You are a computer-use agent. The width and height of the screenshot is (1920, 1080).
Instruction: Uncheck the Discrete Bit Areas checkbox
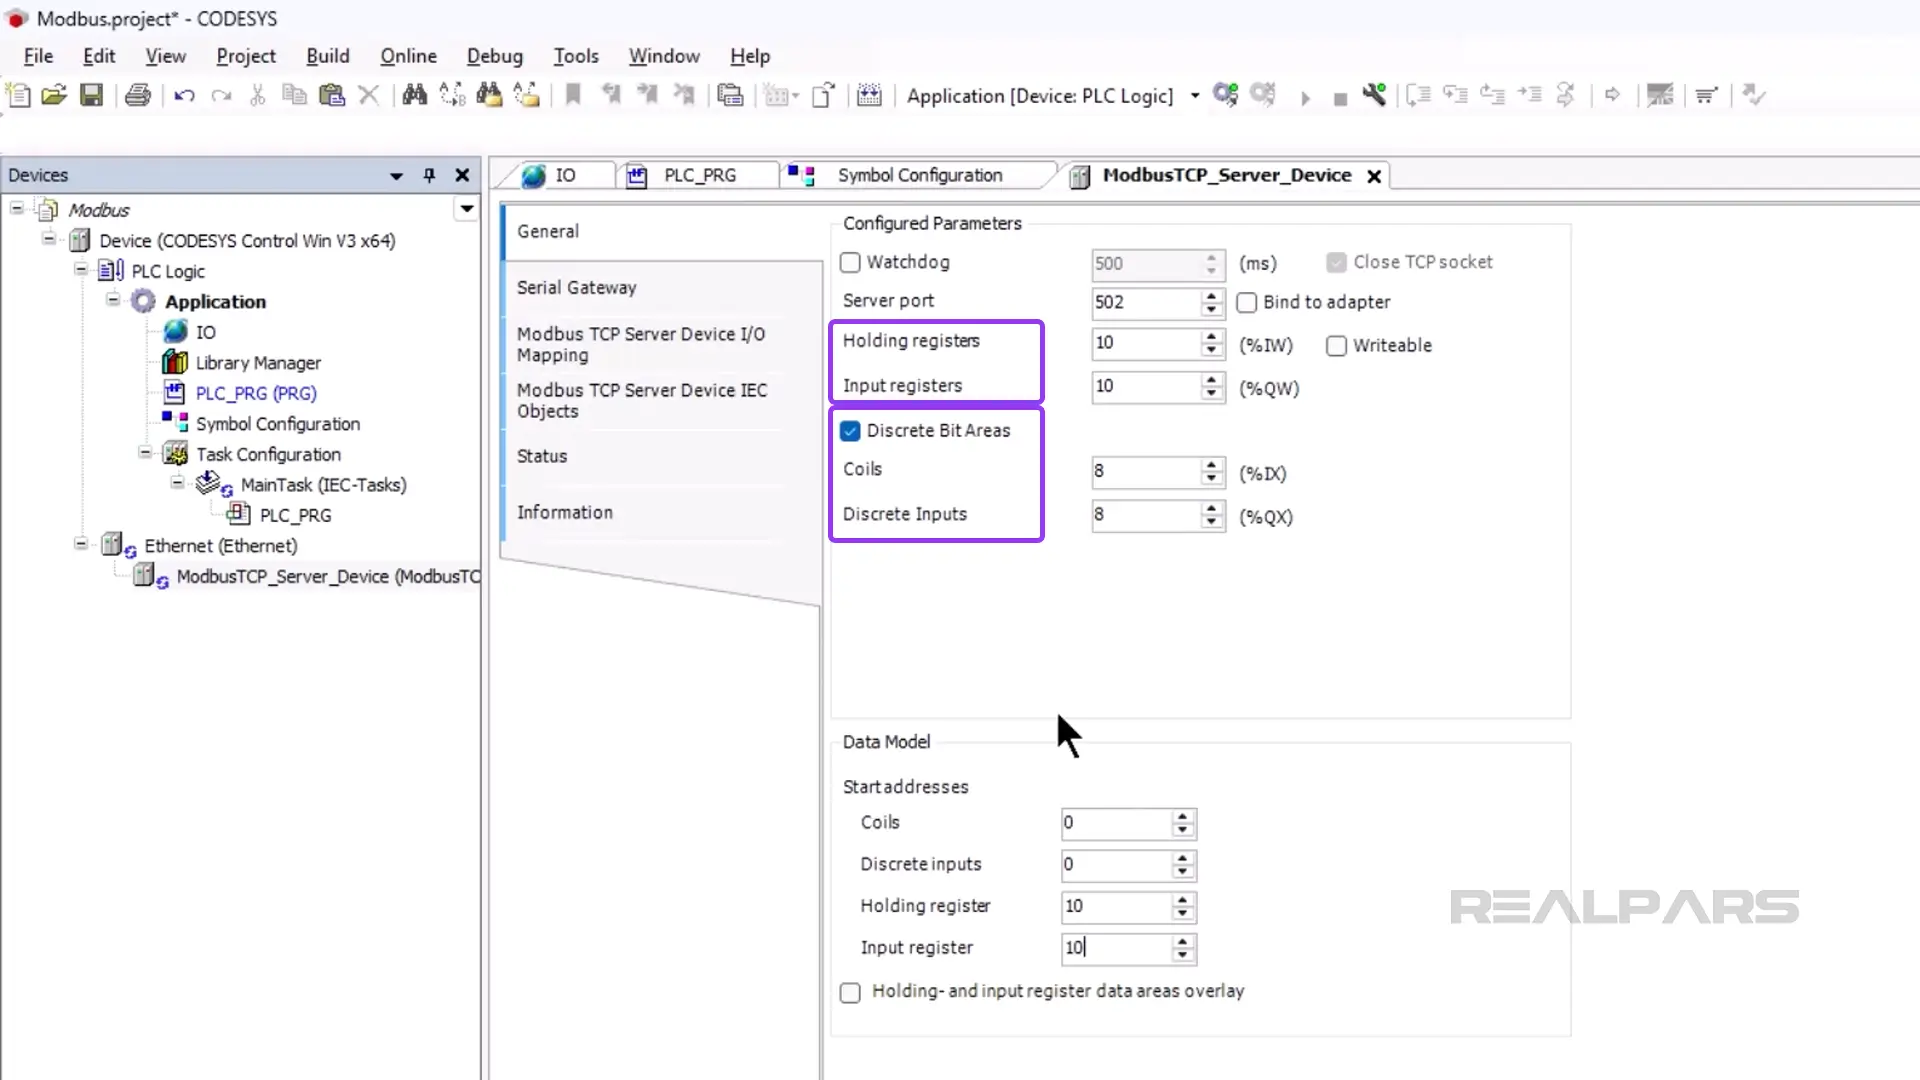coord(850,431)
